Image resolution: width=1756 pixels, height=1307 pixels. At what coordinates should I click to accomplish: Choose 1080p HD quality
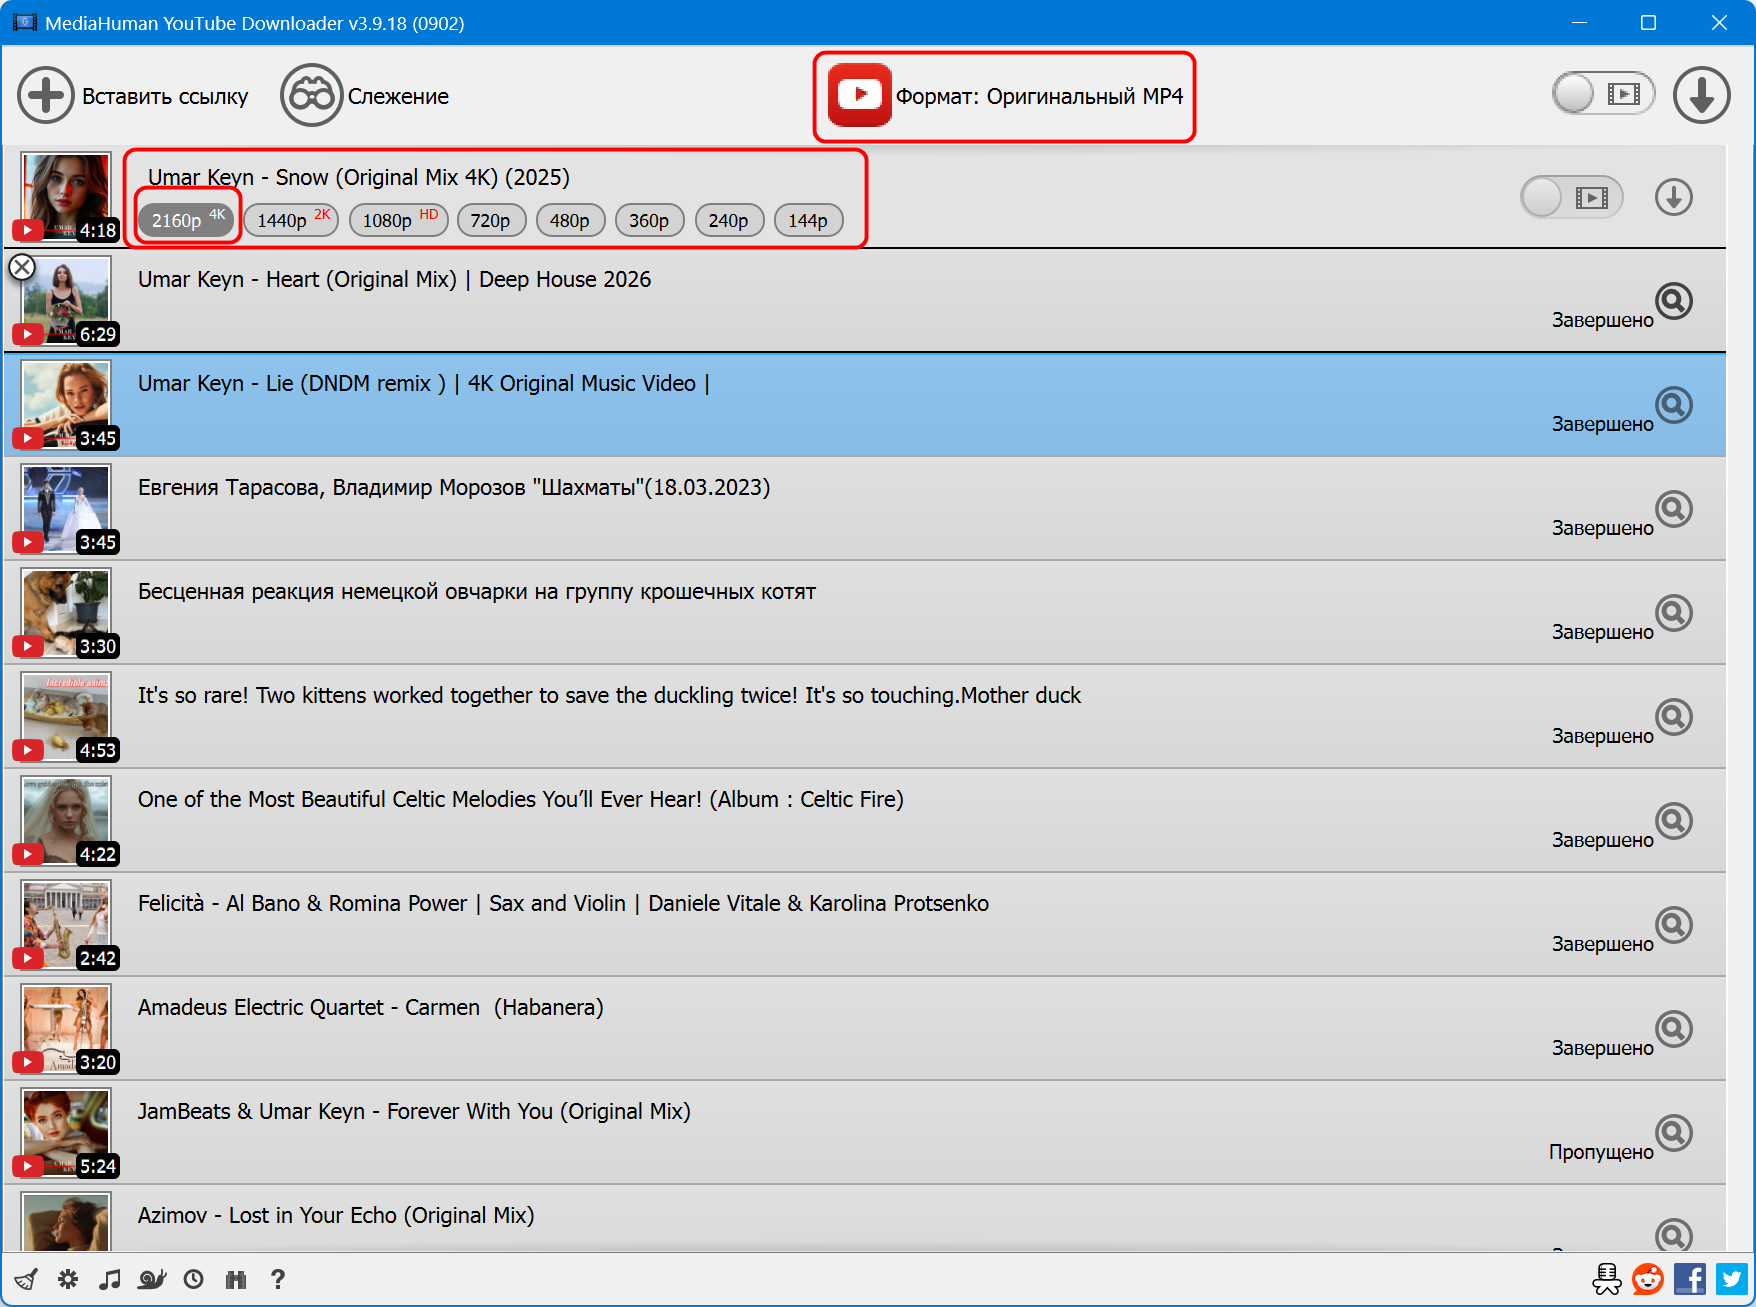click(x=399, y=220)
